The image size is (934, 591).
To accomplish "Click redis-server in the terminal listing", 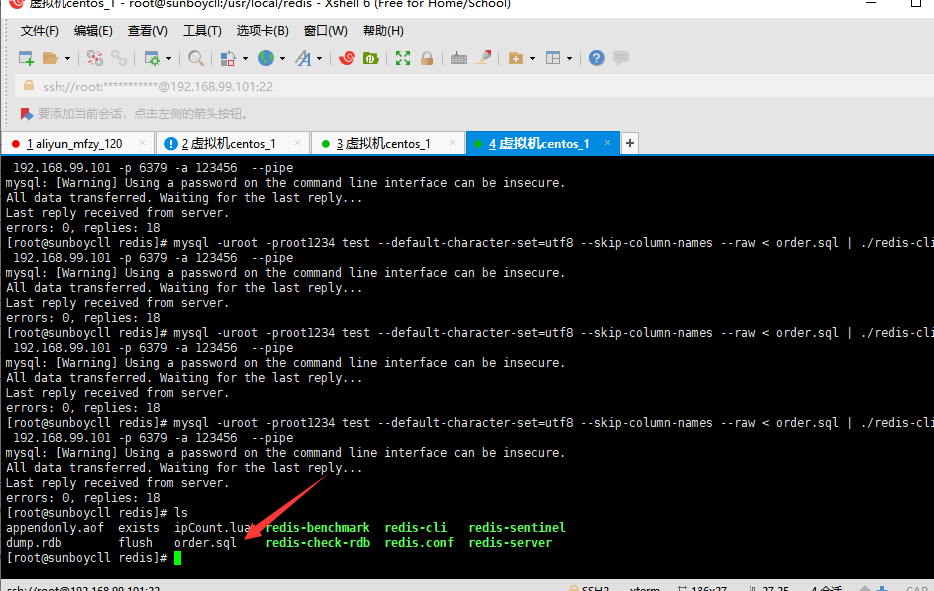I will tap(510, 543).
